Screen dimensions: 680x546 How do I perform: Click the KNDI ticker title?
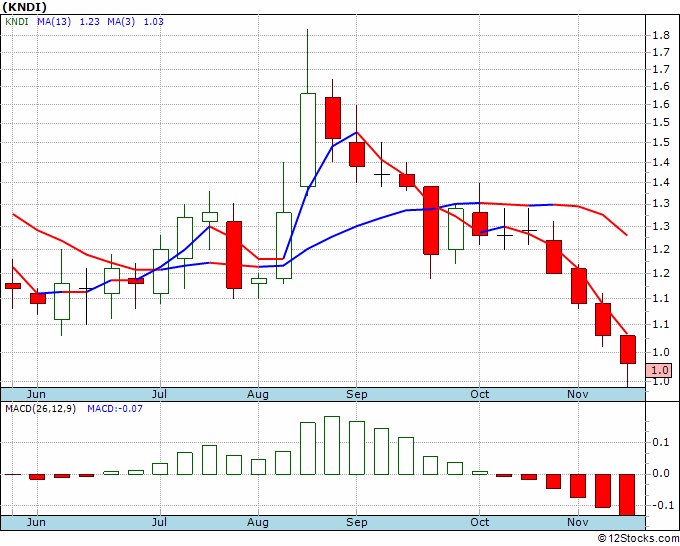click(24, 7)
